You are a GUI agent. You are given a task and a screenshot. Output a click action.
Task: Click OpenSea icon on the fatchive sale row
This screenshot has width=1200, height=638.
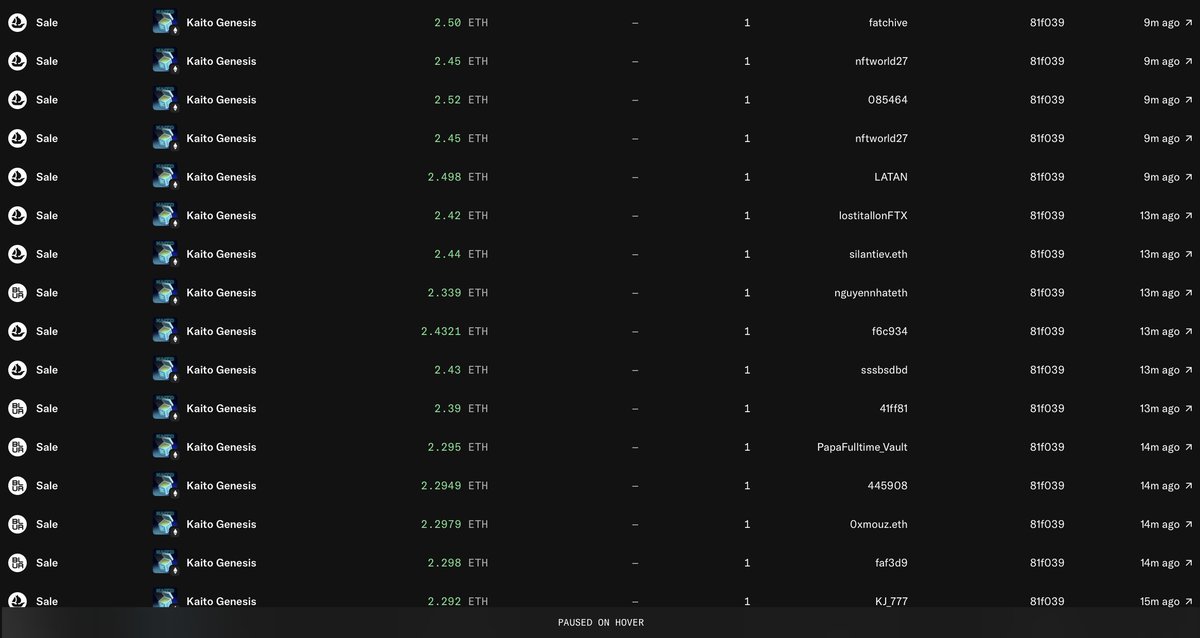pyautogui.click(x=17, y=22)
